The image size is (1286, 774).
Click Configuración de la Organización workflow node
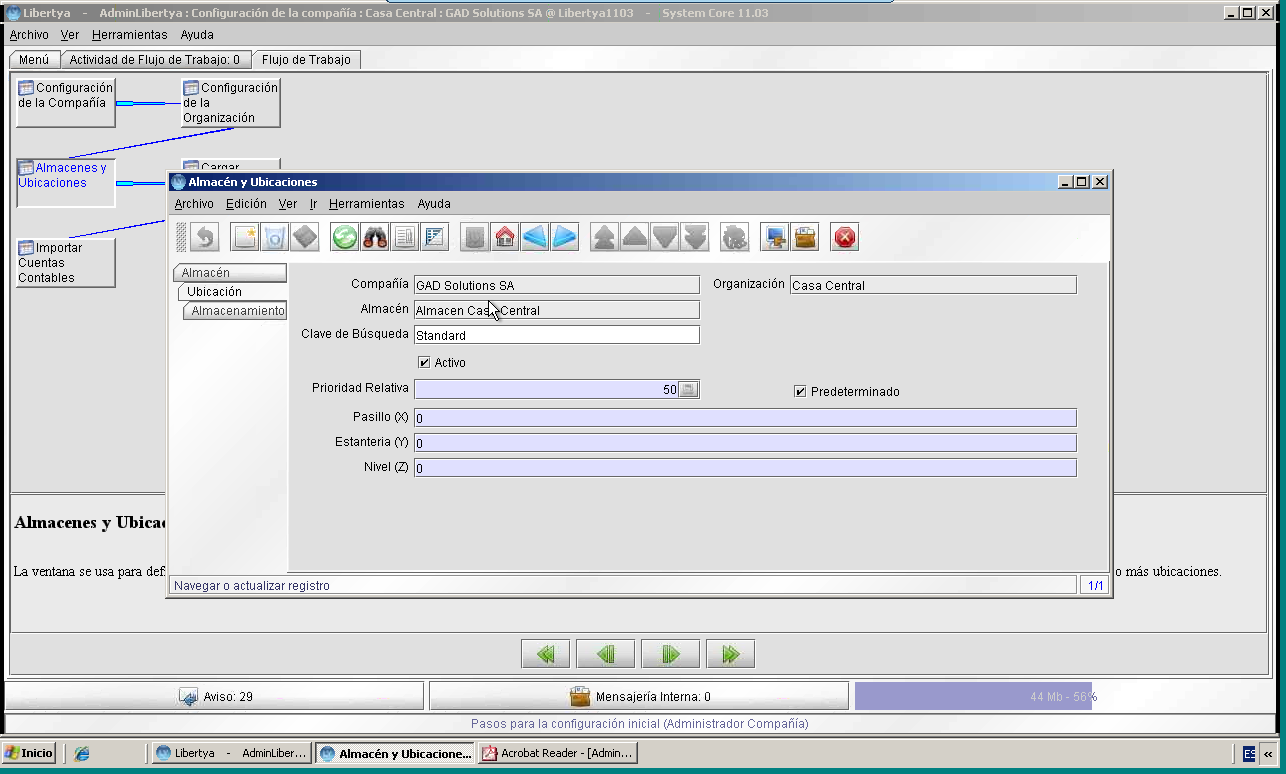[231, 102]
